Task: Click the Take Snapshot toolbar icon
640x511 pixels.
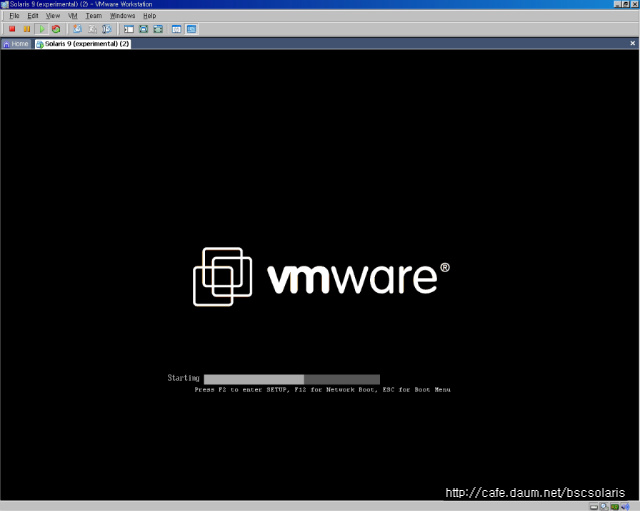Action: tap(77, 29)
